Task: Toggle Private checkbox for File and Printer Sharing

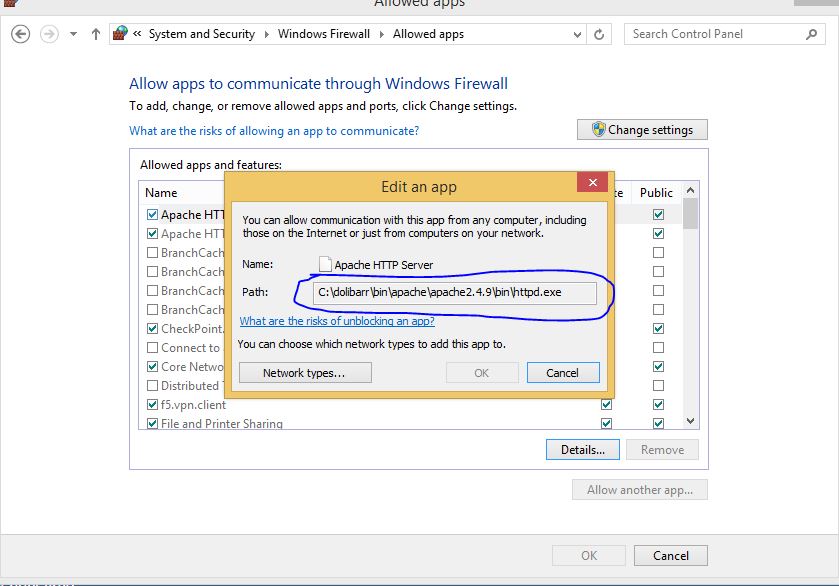Action: (606, 423)
